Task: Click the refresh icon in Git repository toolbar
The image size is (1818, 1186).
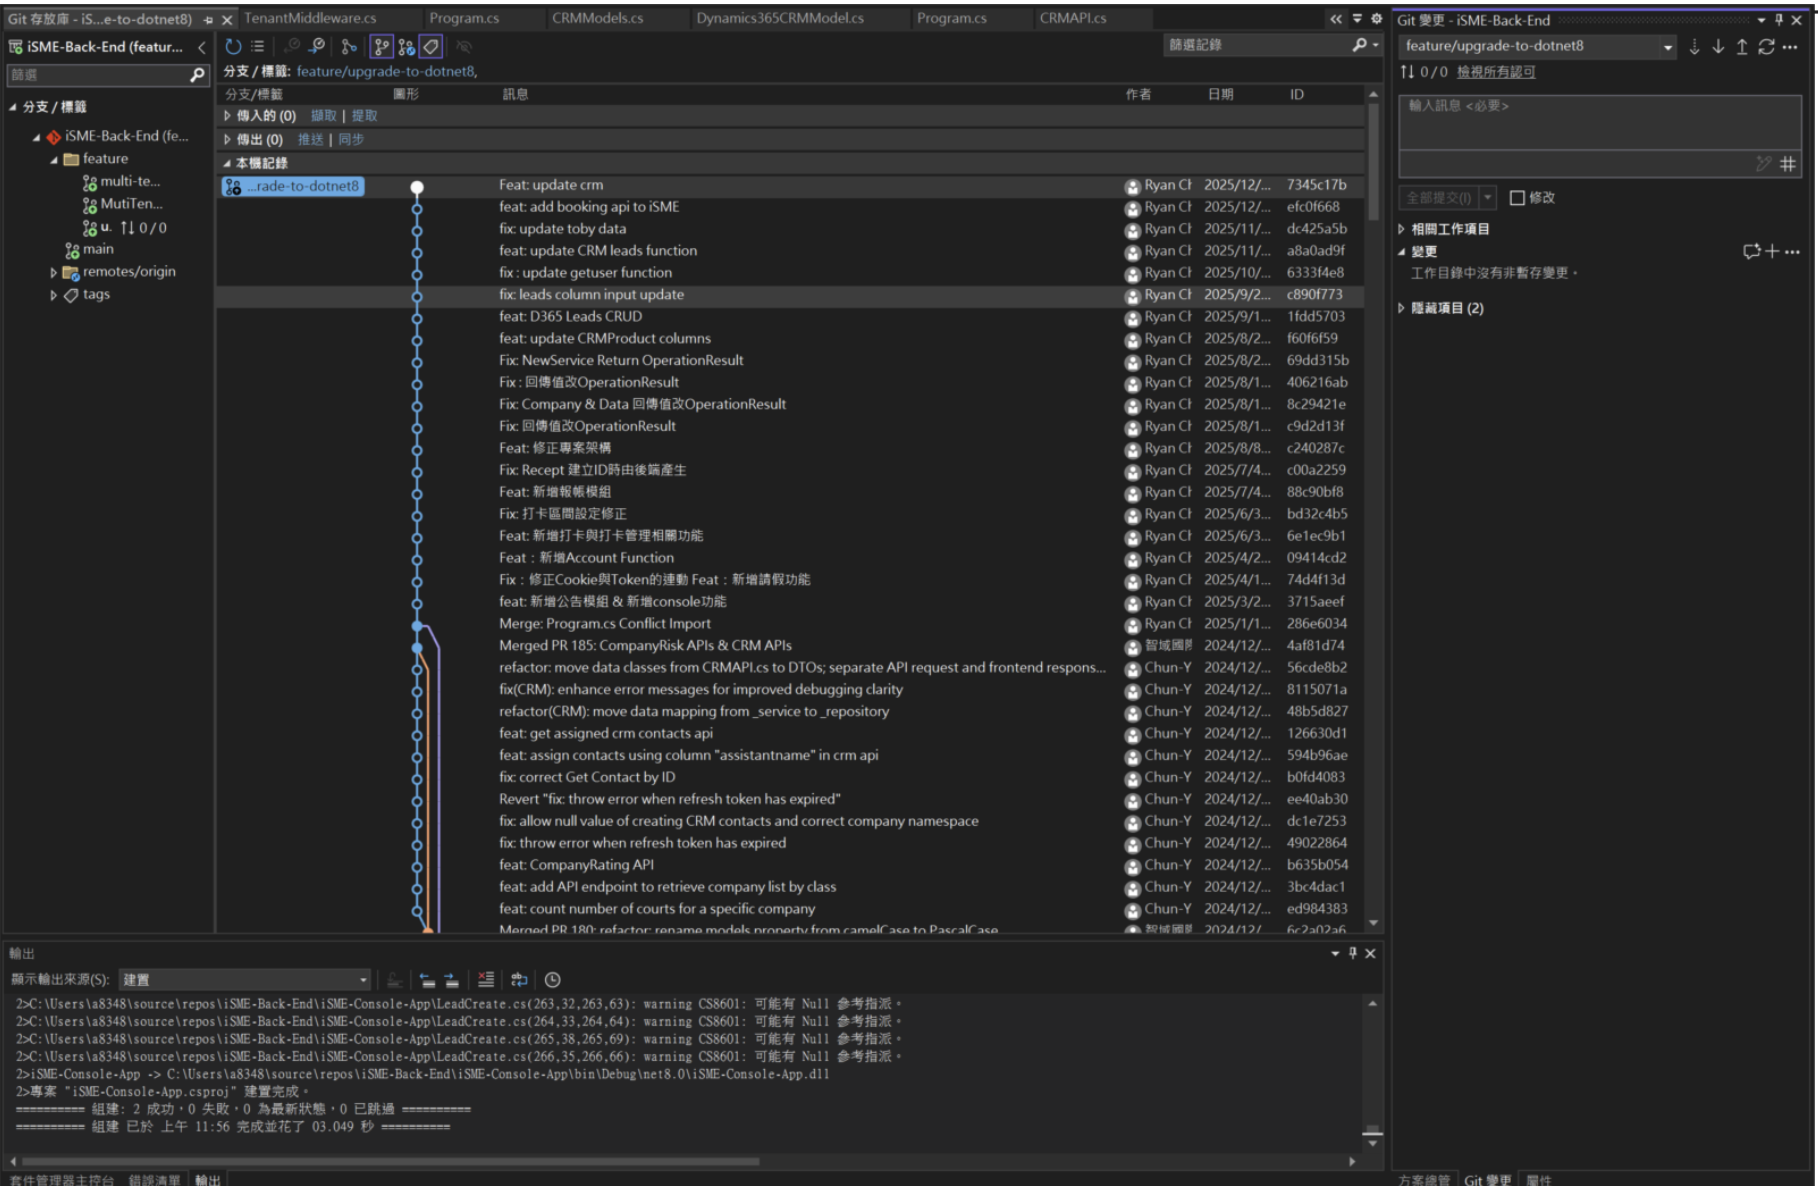Action: (x=233, y=46)
